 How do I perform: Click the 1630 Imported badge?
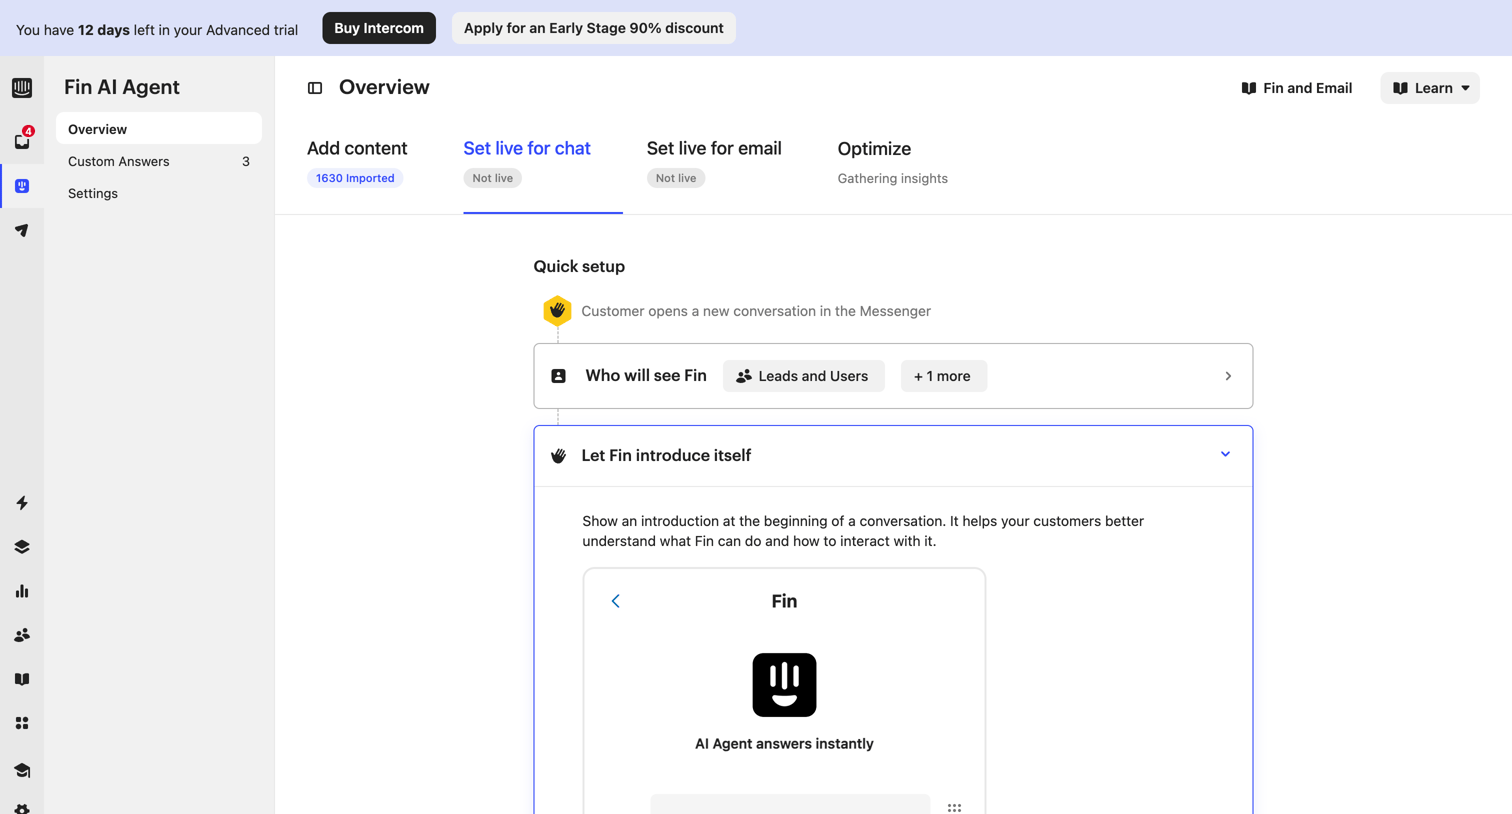pos(355,178)
